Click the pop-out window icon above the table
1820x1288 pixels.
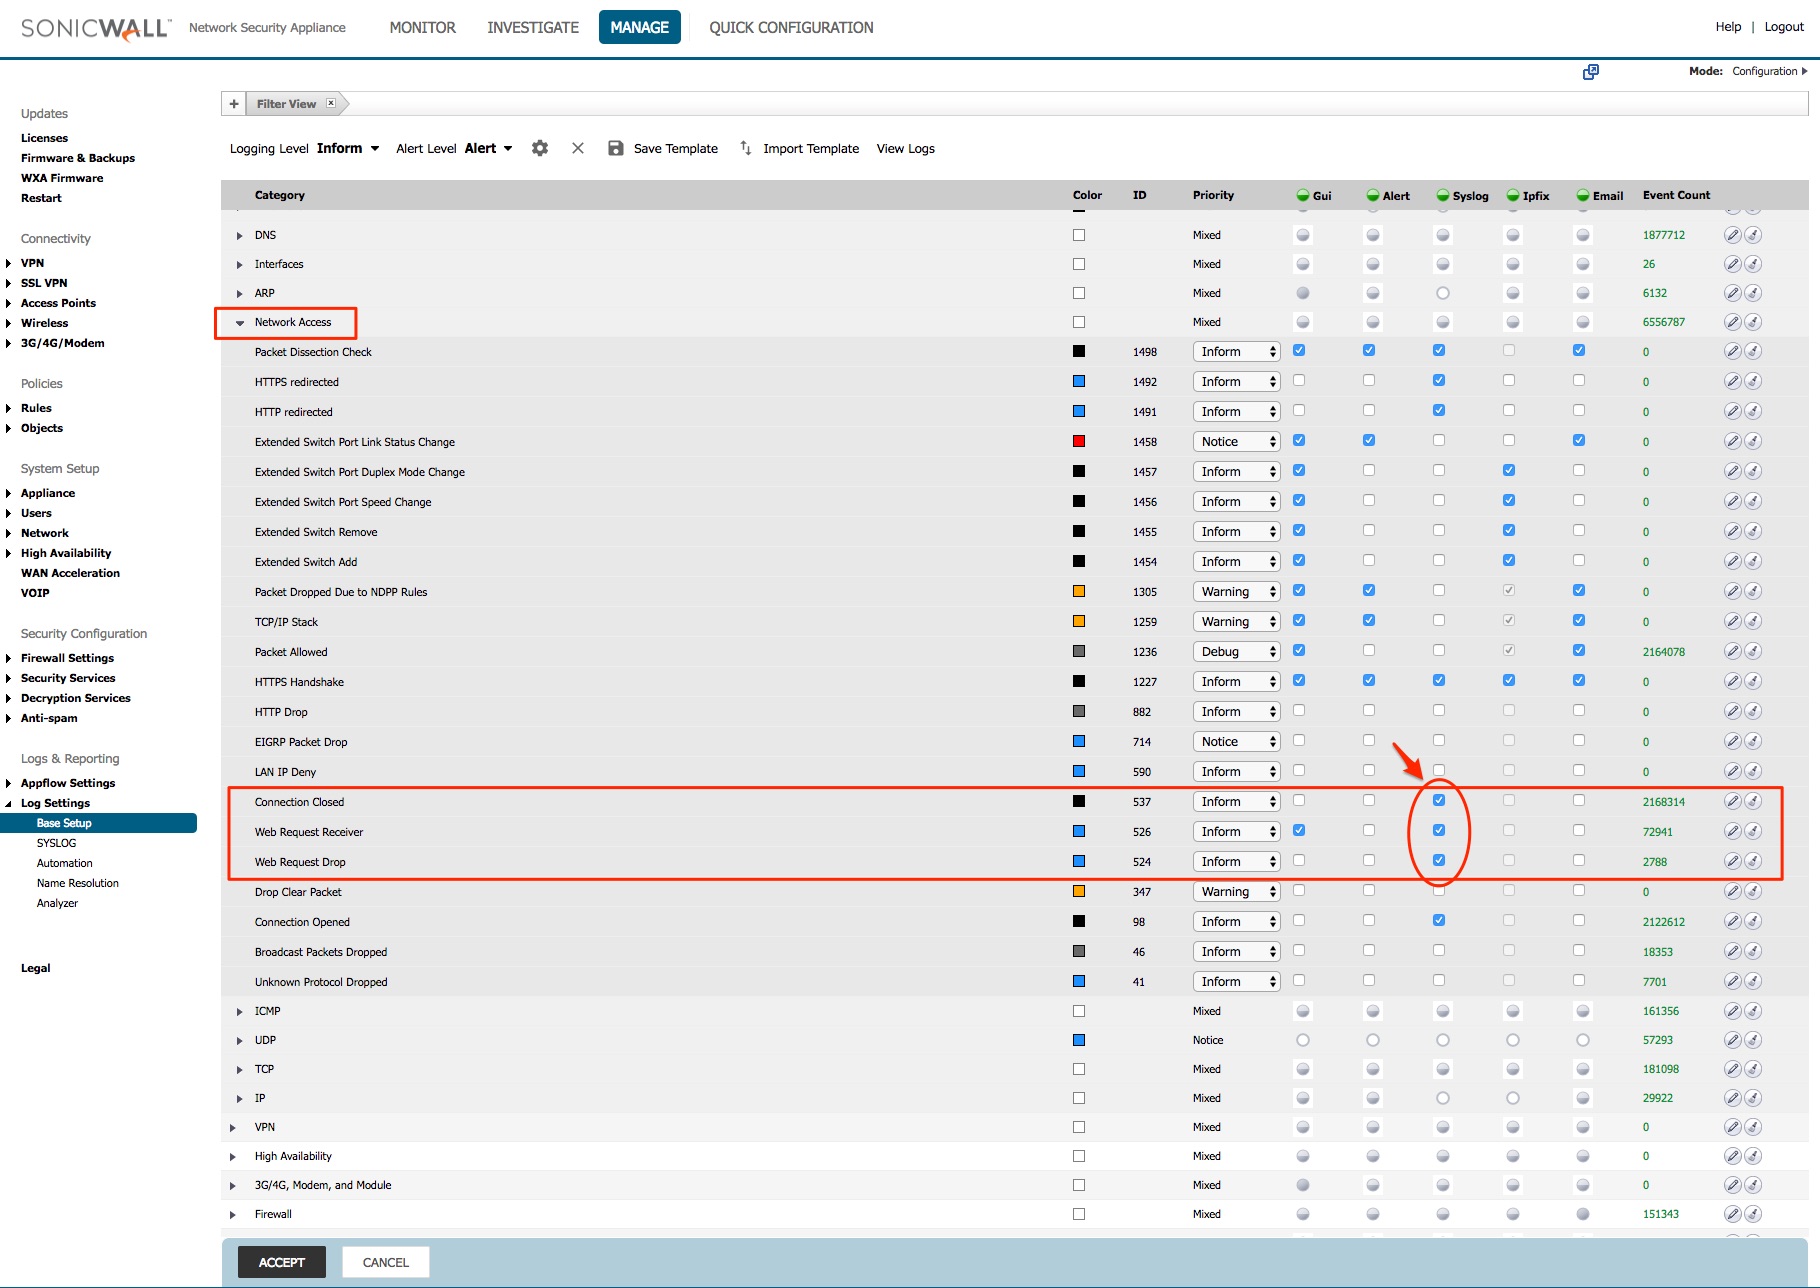(x=1591, y=72)
